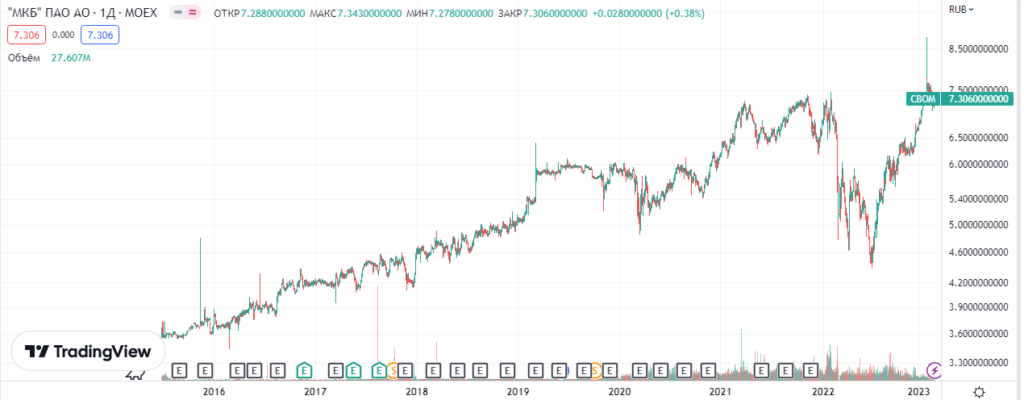Click the 8.5000000000 price axis label
Screen dimensions: 1024x400
(x=978, y=49)
